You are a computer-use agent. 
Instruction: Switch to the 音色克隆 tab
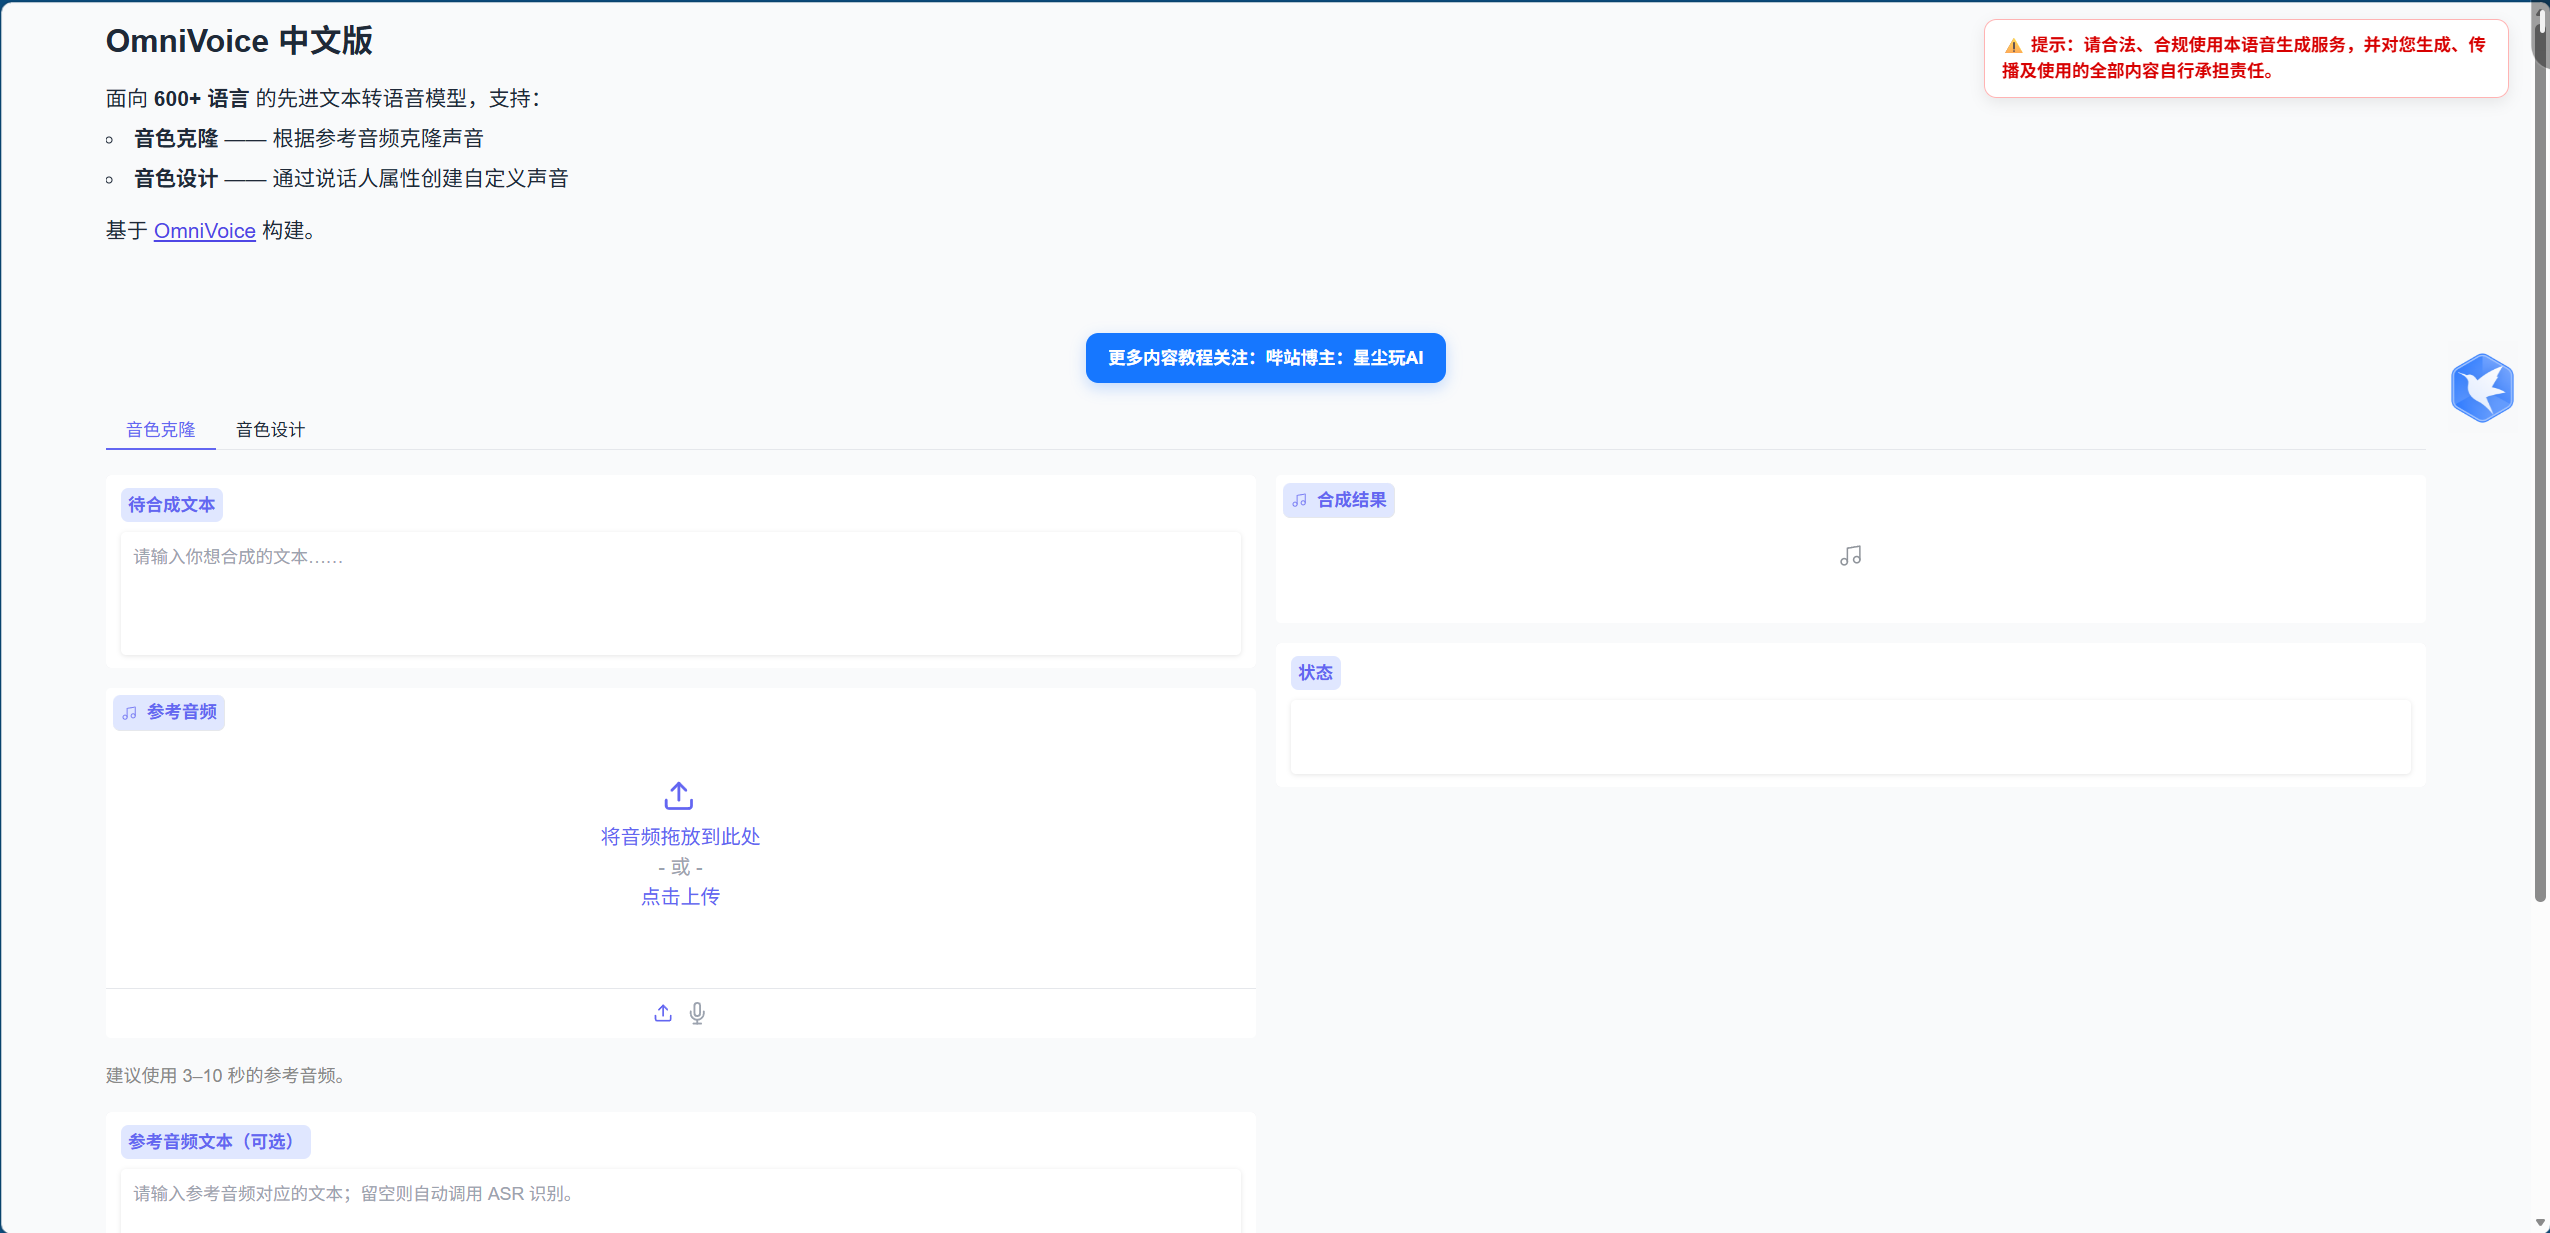pos(161,430)
